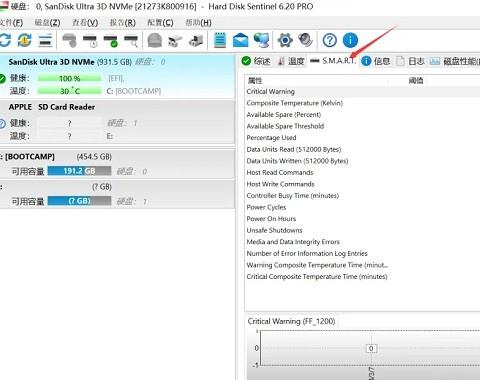Open configuration via the gear icon

pyautogui.click(x=285, y=40)
